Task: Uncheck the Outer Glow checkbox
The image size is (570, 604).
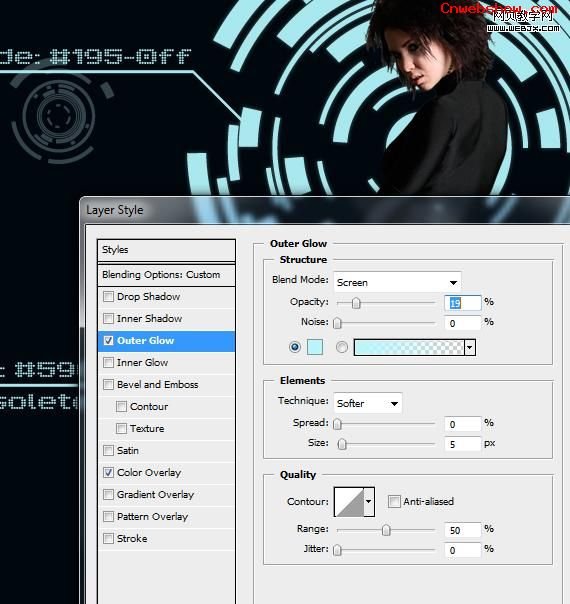Action: tap(109, 341)
